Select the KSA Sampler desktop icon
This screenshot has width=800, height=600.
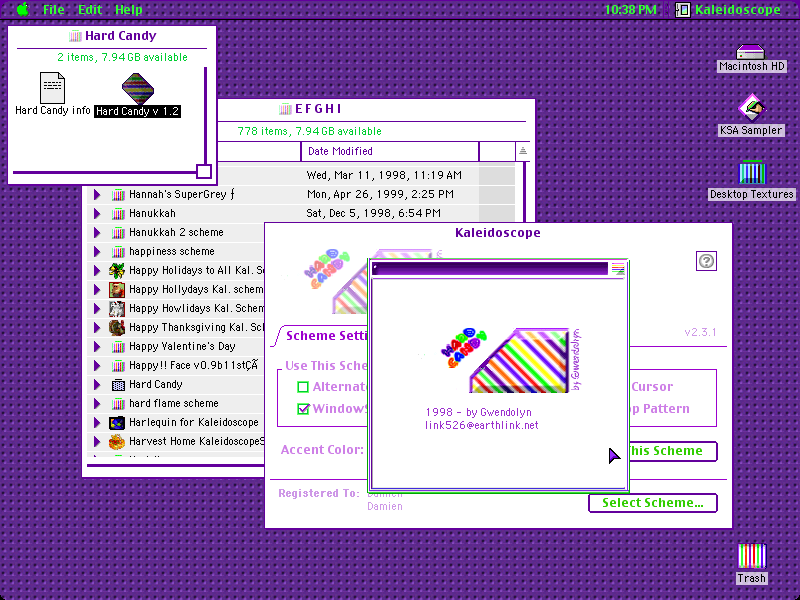point(751,107)
